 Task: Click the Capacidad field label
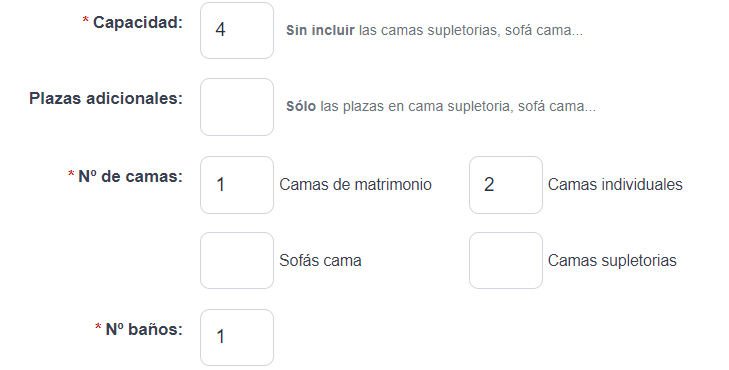[x=138, y=22]
